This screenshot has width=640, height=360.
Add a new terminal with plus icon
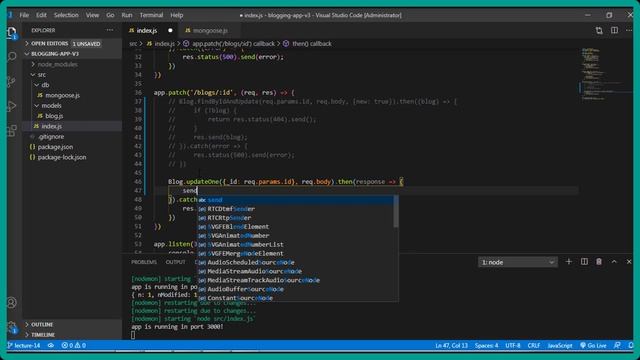569,262
